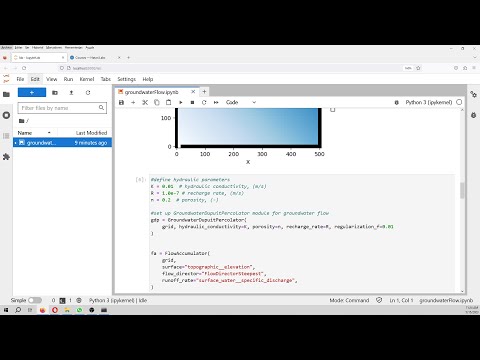Viewport: 480px width, 360px height.
Task: Open the Kernel menu
Action: [x=87, y=79]
